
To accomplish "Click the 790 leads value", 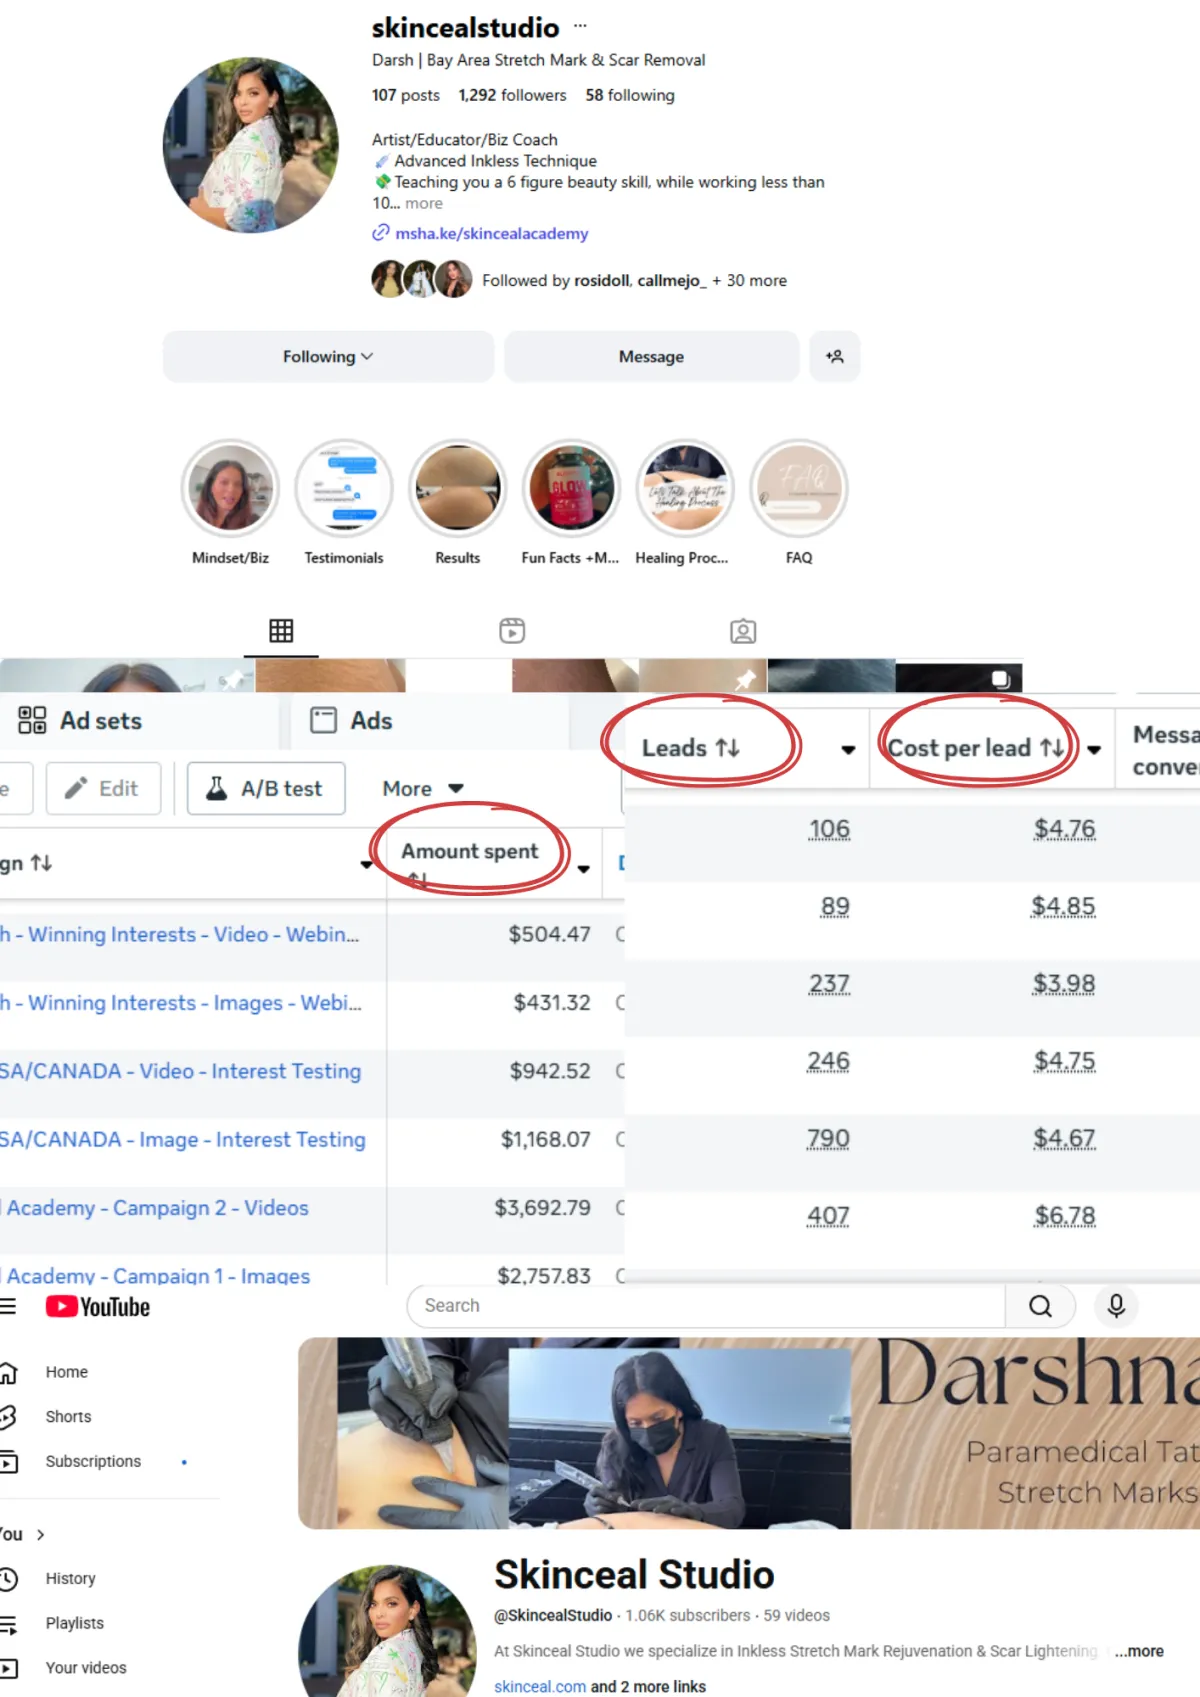I will coord(828,1138).
